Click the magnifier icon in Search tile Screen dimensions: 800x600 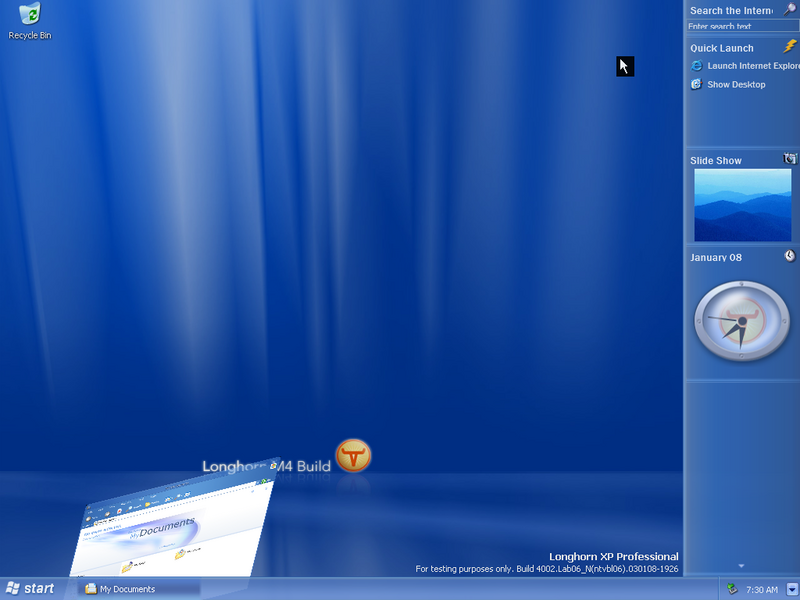790,10
